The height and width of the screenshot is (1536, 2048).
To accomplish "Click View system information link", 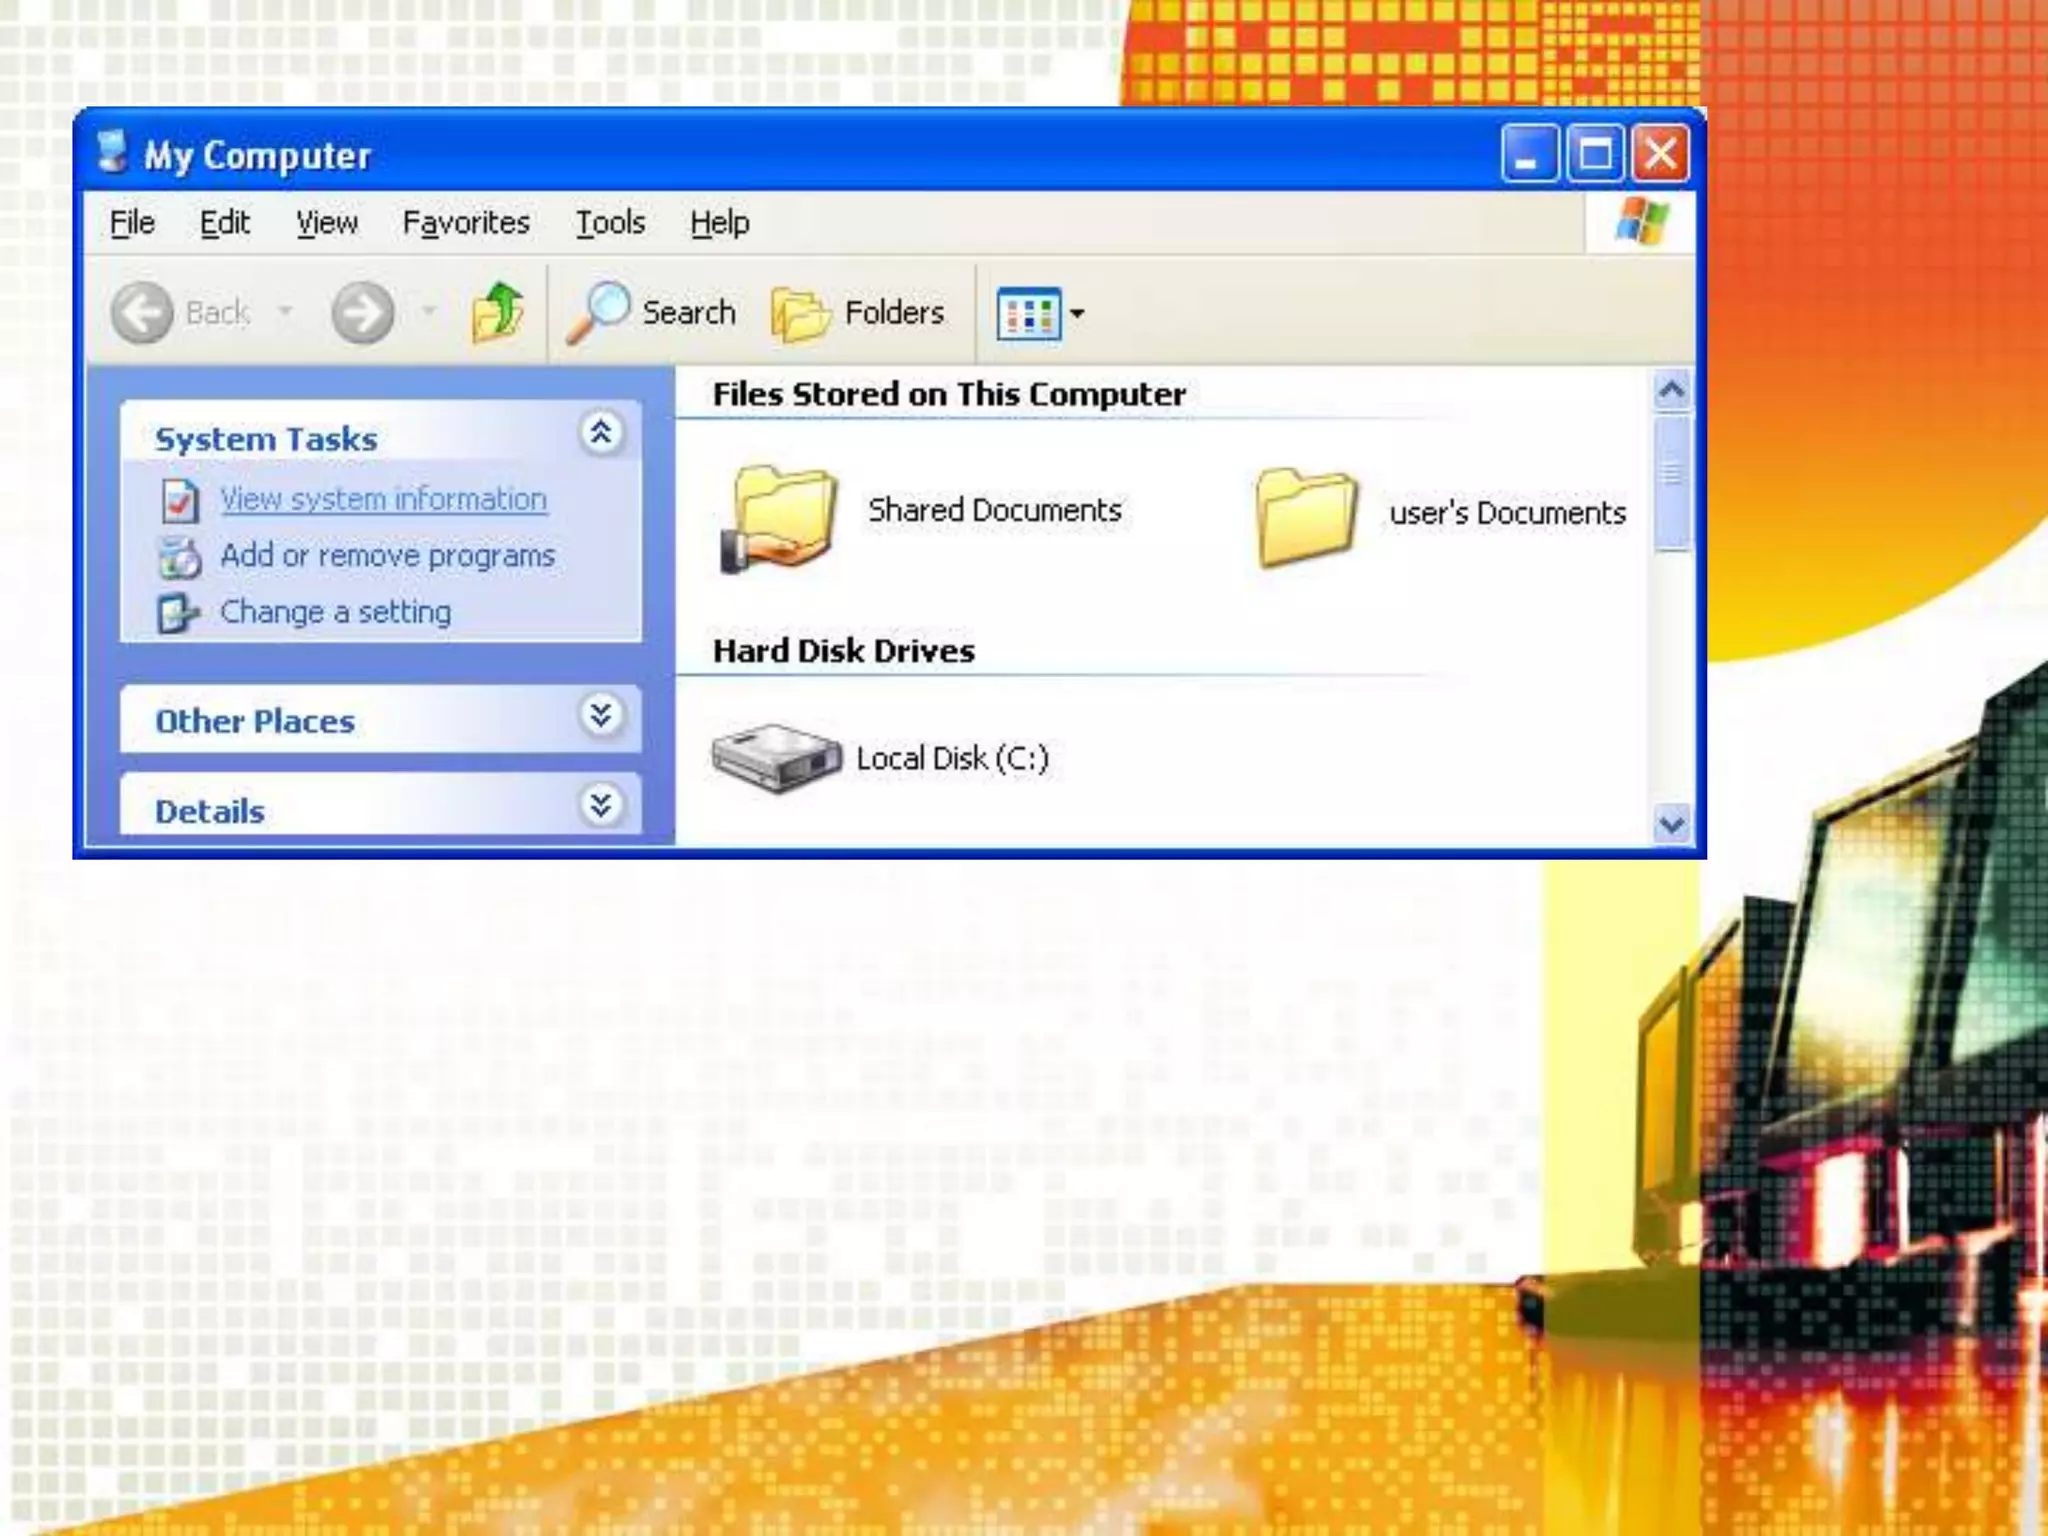I will pos(383,498).
